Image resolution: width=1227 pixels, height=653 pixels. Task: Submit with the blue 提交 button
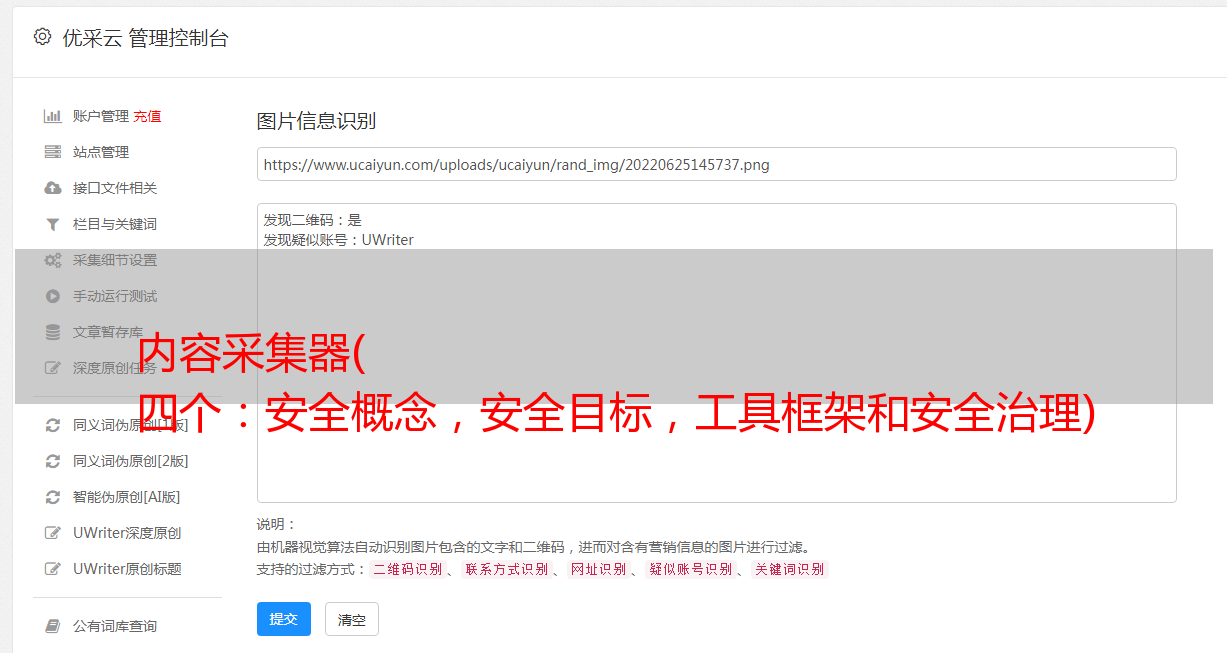point(284,619)
